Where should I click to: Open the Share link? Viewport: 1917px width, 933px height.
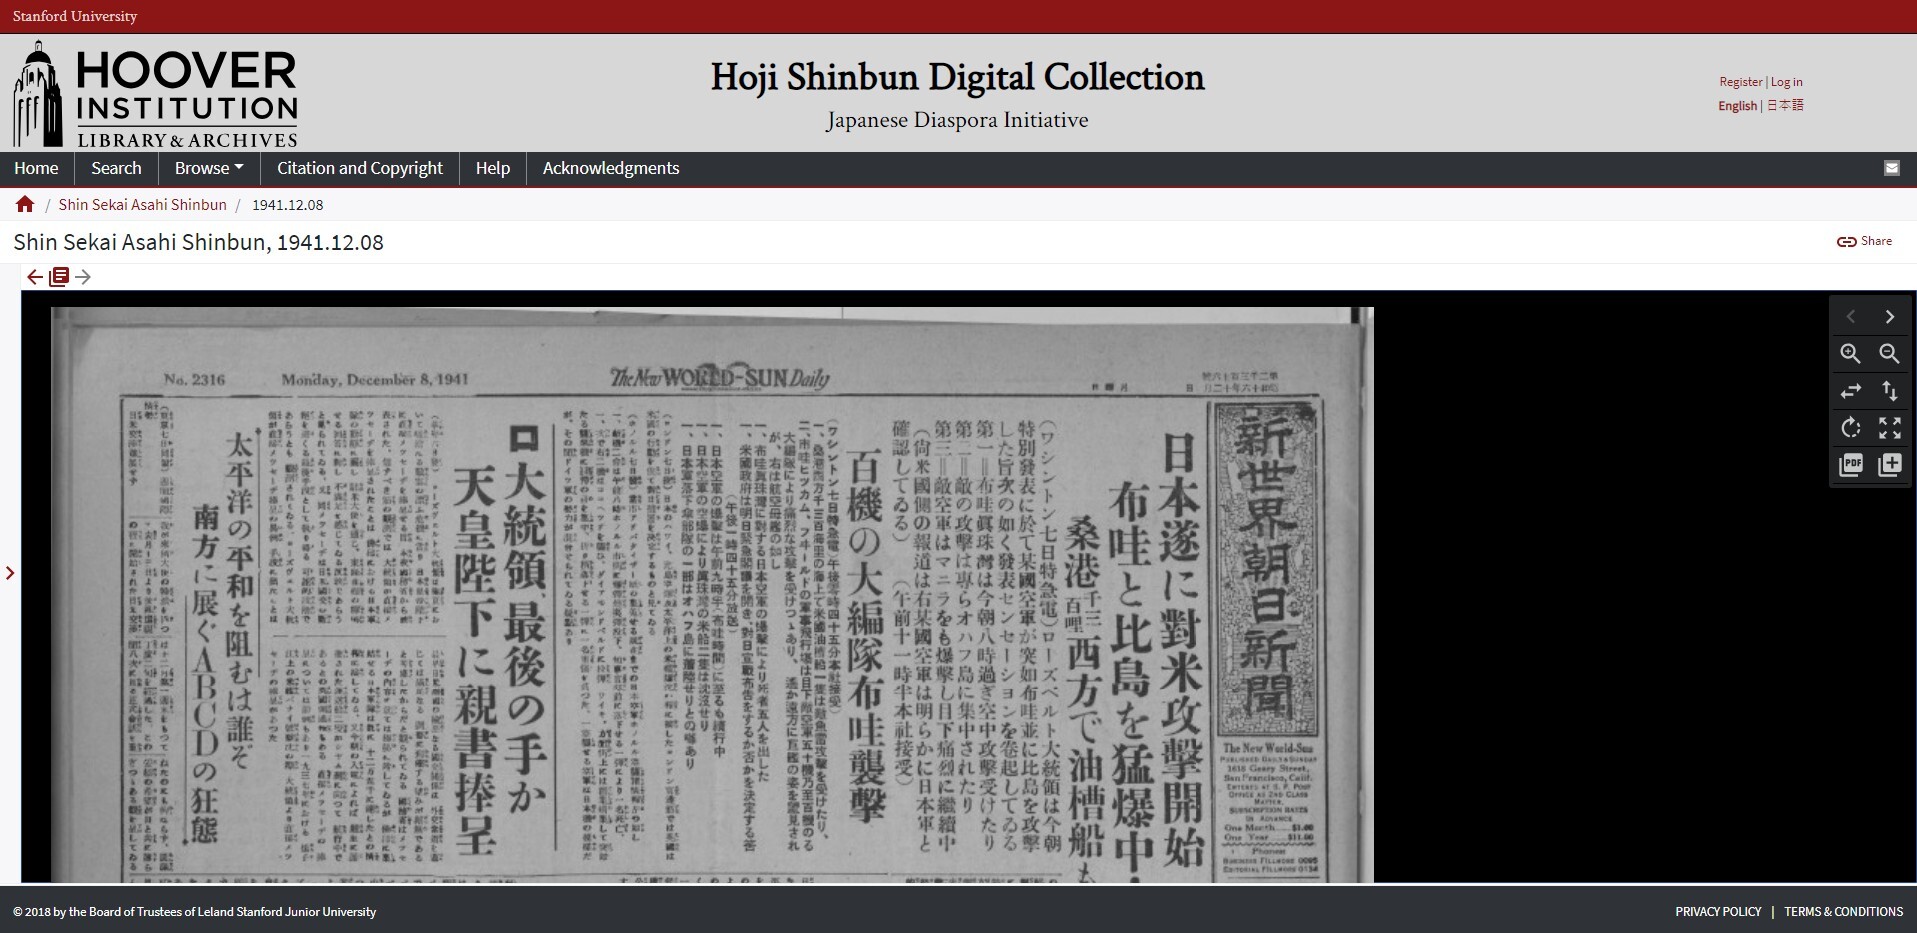pyautogui.click(x=1864, y=241)
